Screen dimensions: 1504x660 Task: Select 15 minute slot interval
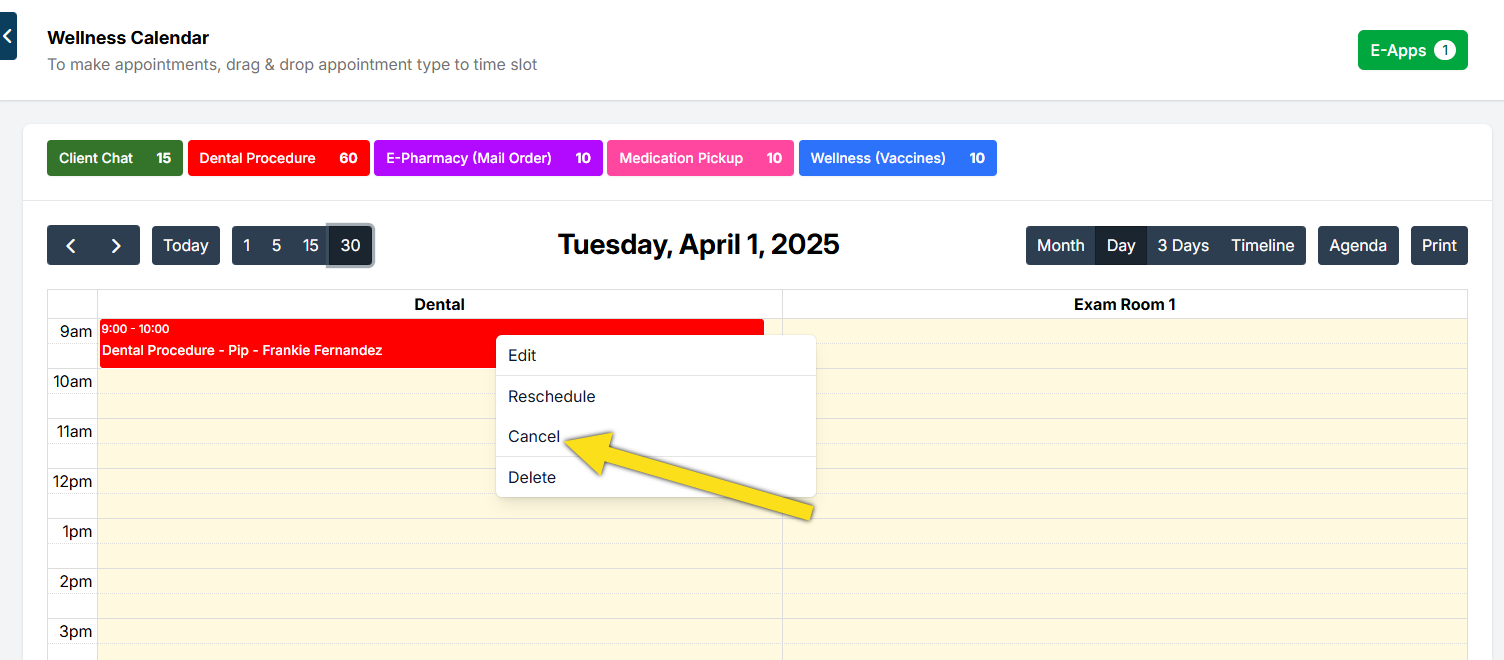pos(311,246)
